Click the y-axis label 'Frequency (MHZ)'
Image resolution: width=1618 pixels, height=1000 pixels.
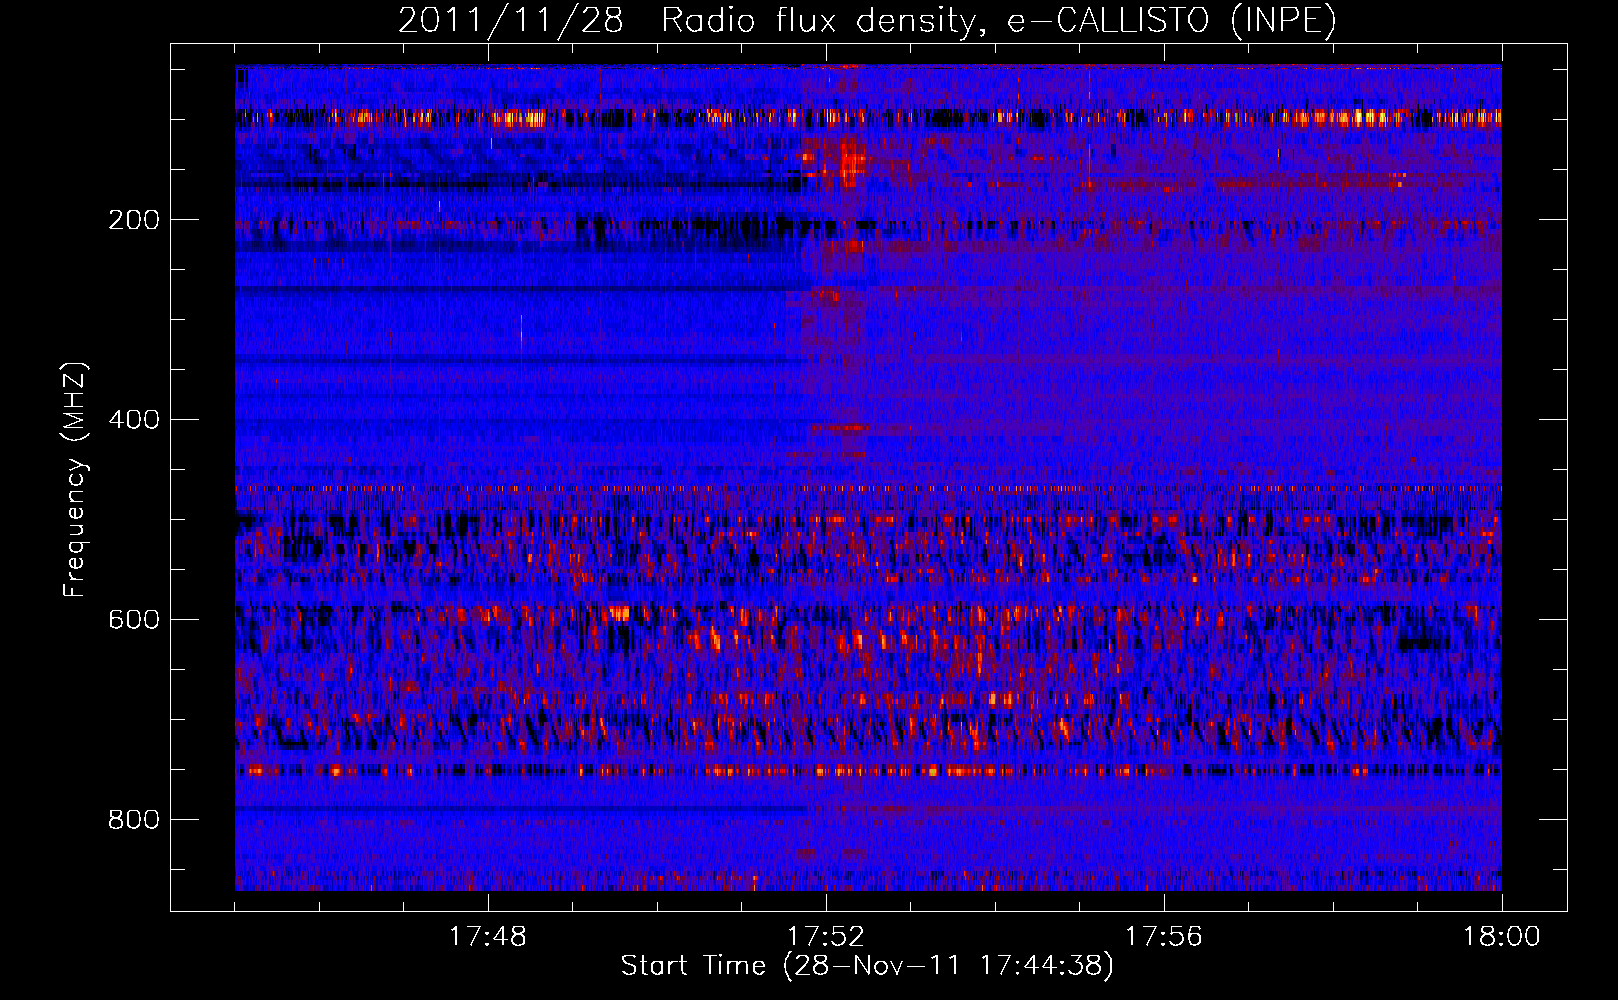[75, 480]
